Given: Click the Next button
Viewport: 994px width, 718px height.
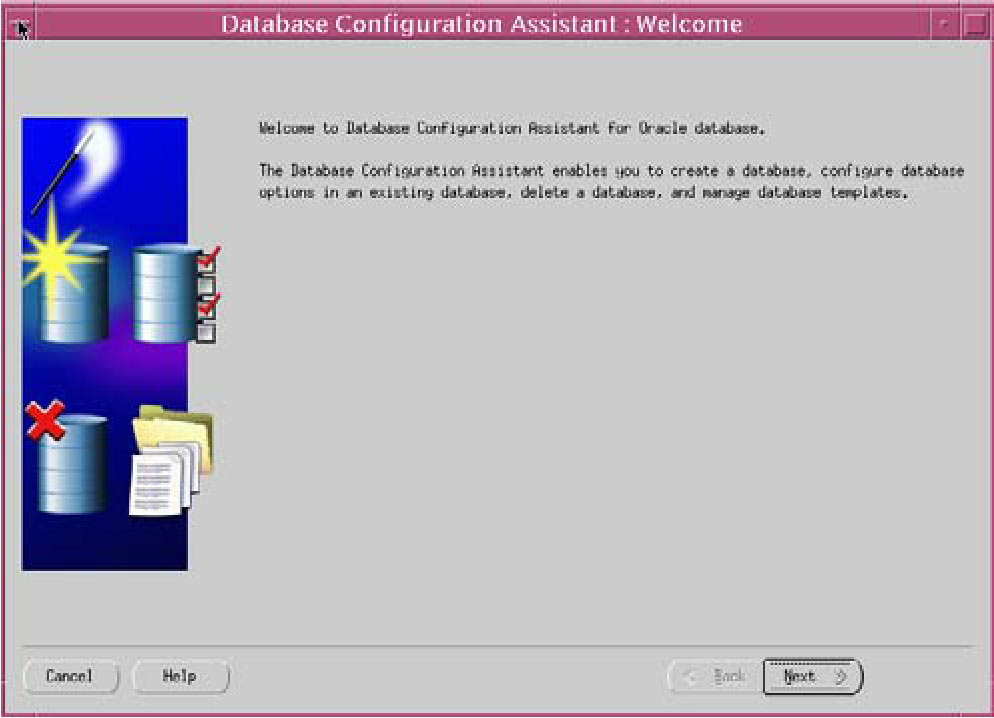Looking at the screenshot, I should coord(812,676).
